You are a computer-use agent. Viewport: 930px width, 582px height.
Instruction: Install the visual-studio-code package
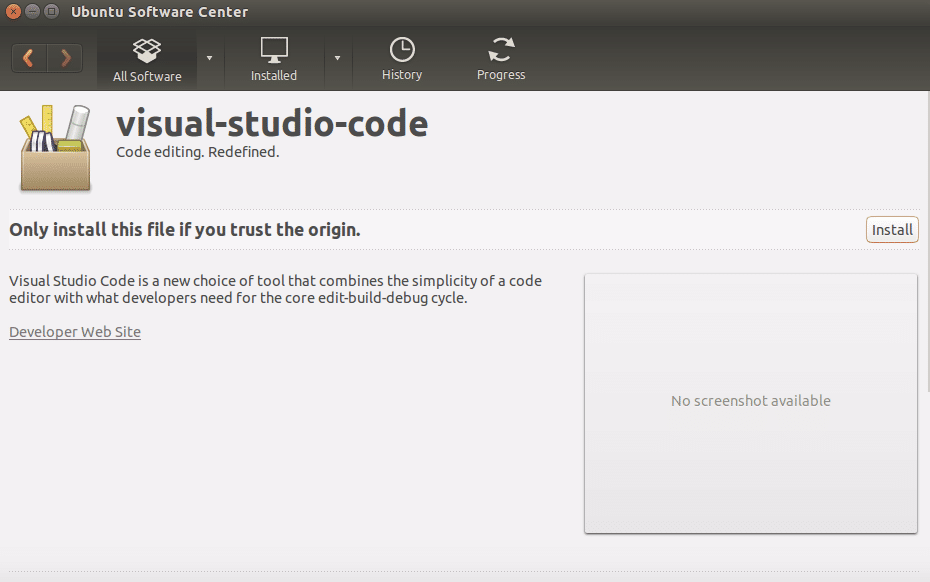892,230
